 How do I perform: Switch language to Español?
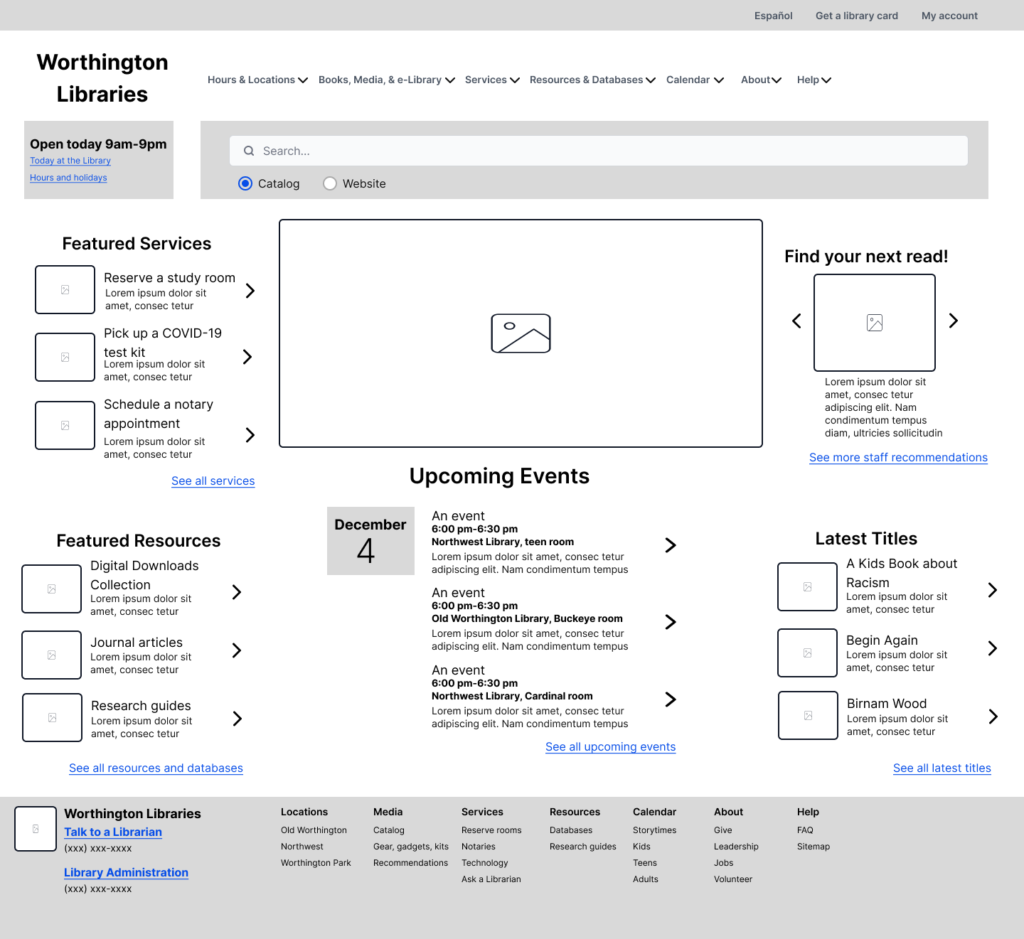(773, 16)
